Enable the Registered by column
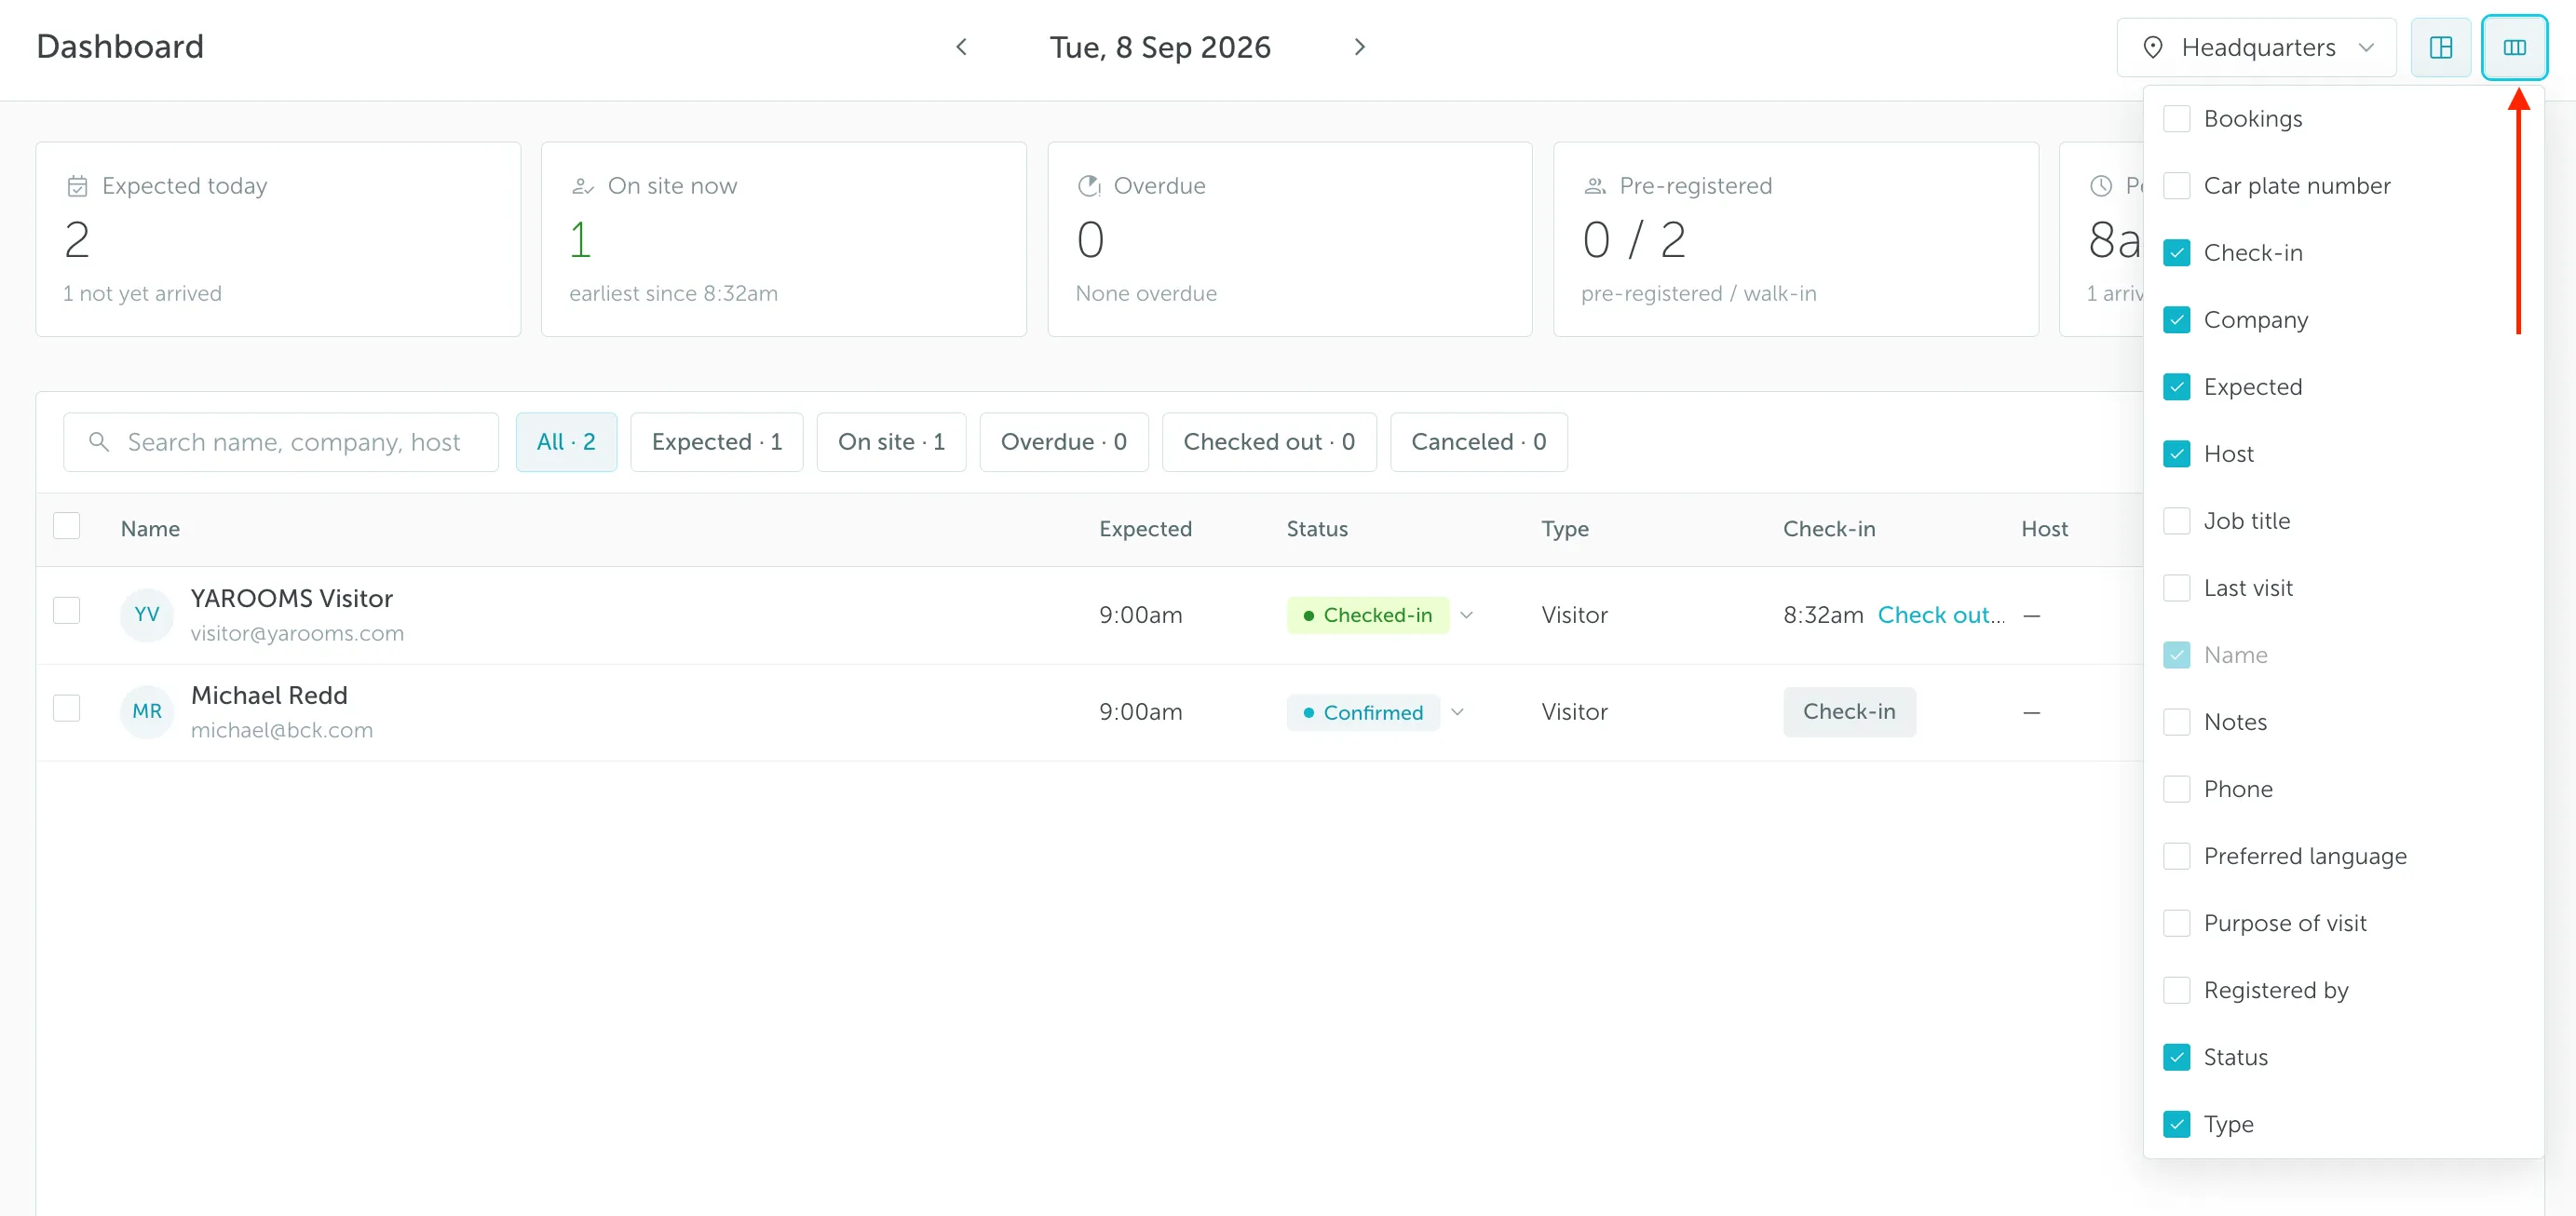The image size is (2576, 1216). [x=2176, y=990]
